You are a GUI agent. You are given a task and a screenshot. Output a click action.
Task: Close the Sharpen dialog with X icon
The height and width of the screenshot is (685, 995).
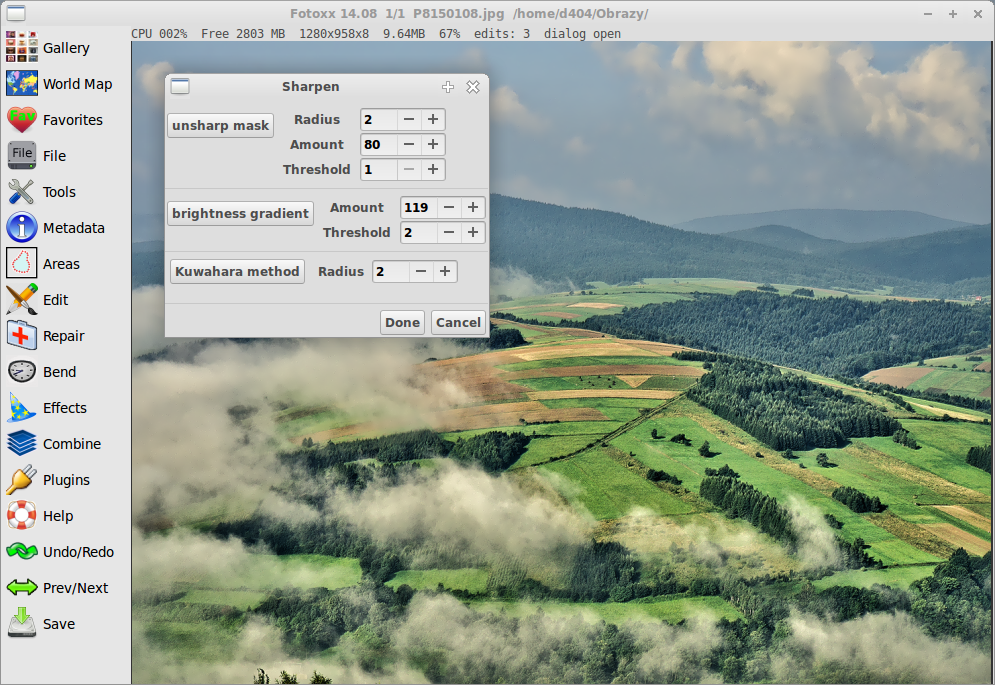pyautogui.click(x=473, y=87)
